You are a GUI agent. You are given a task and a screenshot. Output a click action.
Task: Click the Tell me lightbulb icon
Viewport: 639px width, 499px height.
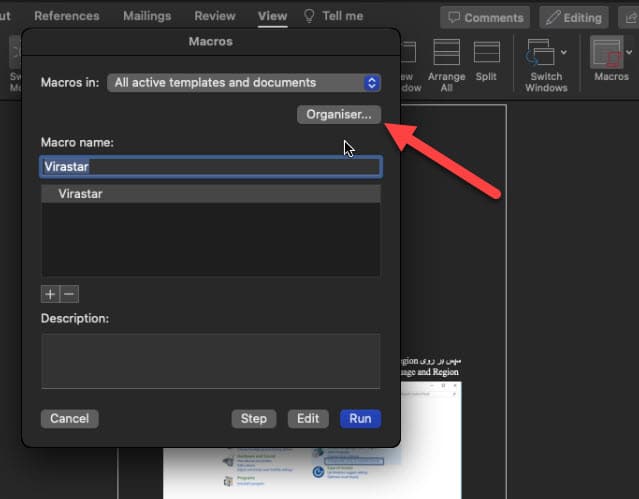[x=309, y=16]
